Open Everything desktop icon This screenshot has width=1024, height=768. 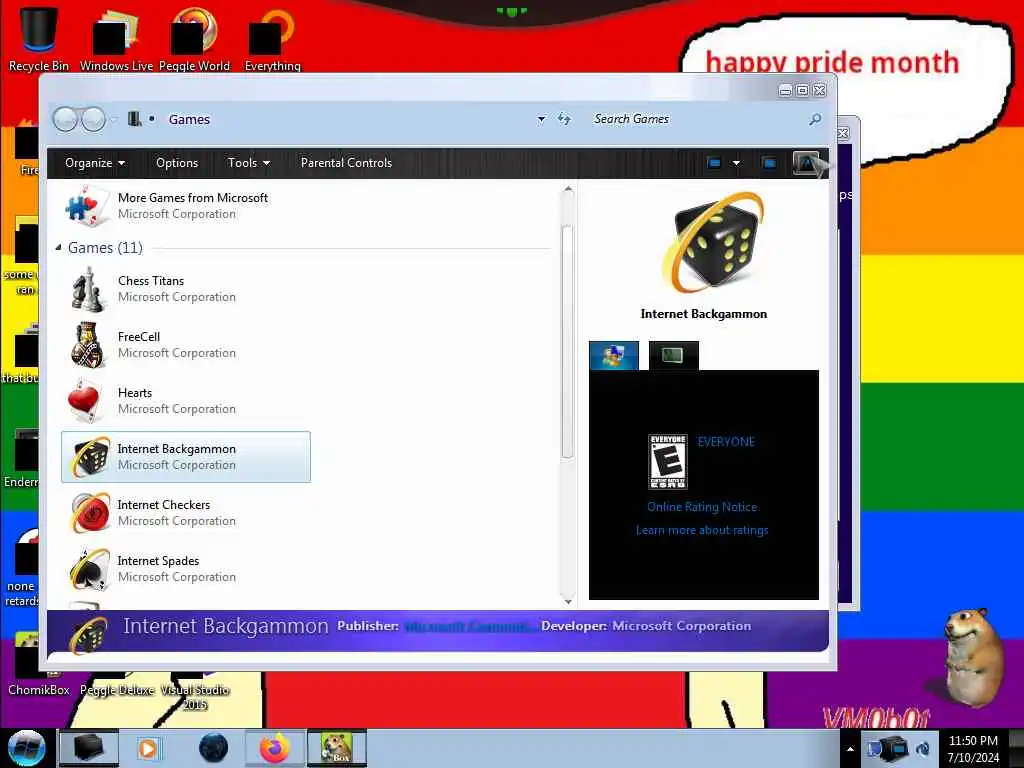pos(272,39)
